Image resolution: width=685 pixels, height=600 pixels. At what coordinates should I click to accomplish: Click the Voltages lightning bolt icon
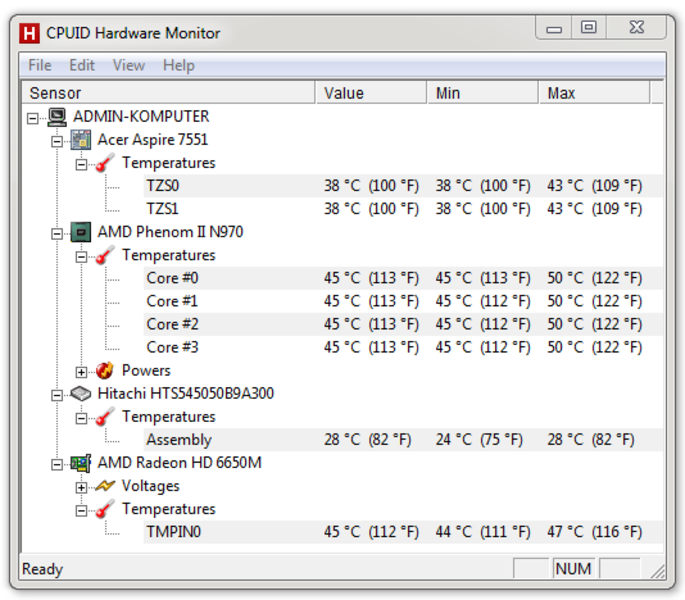[x=105, y=486]
